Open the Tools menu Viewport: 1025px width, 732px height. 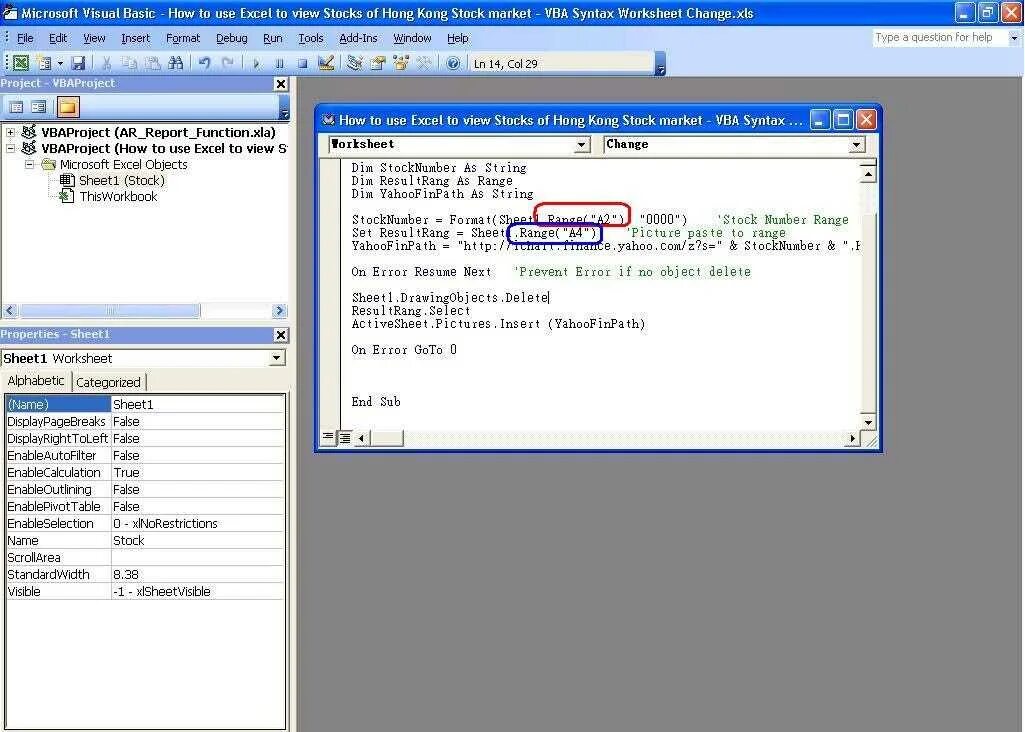pos(311,39)
